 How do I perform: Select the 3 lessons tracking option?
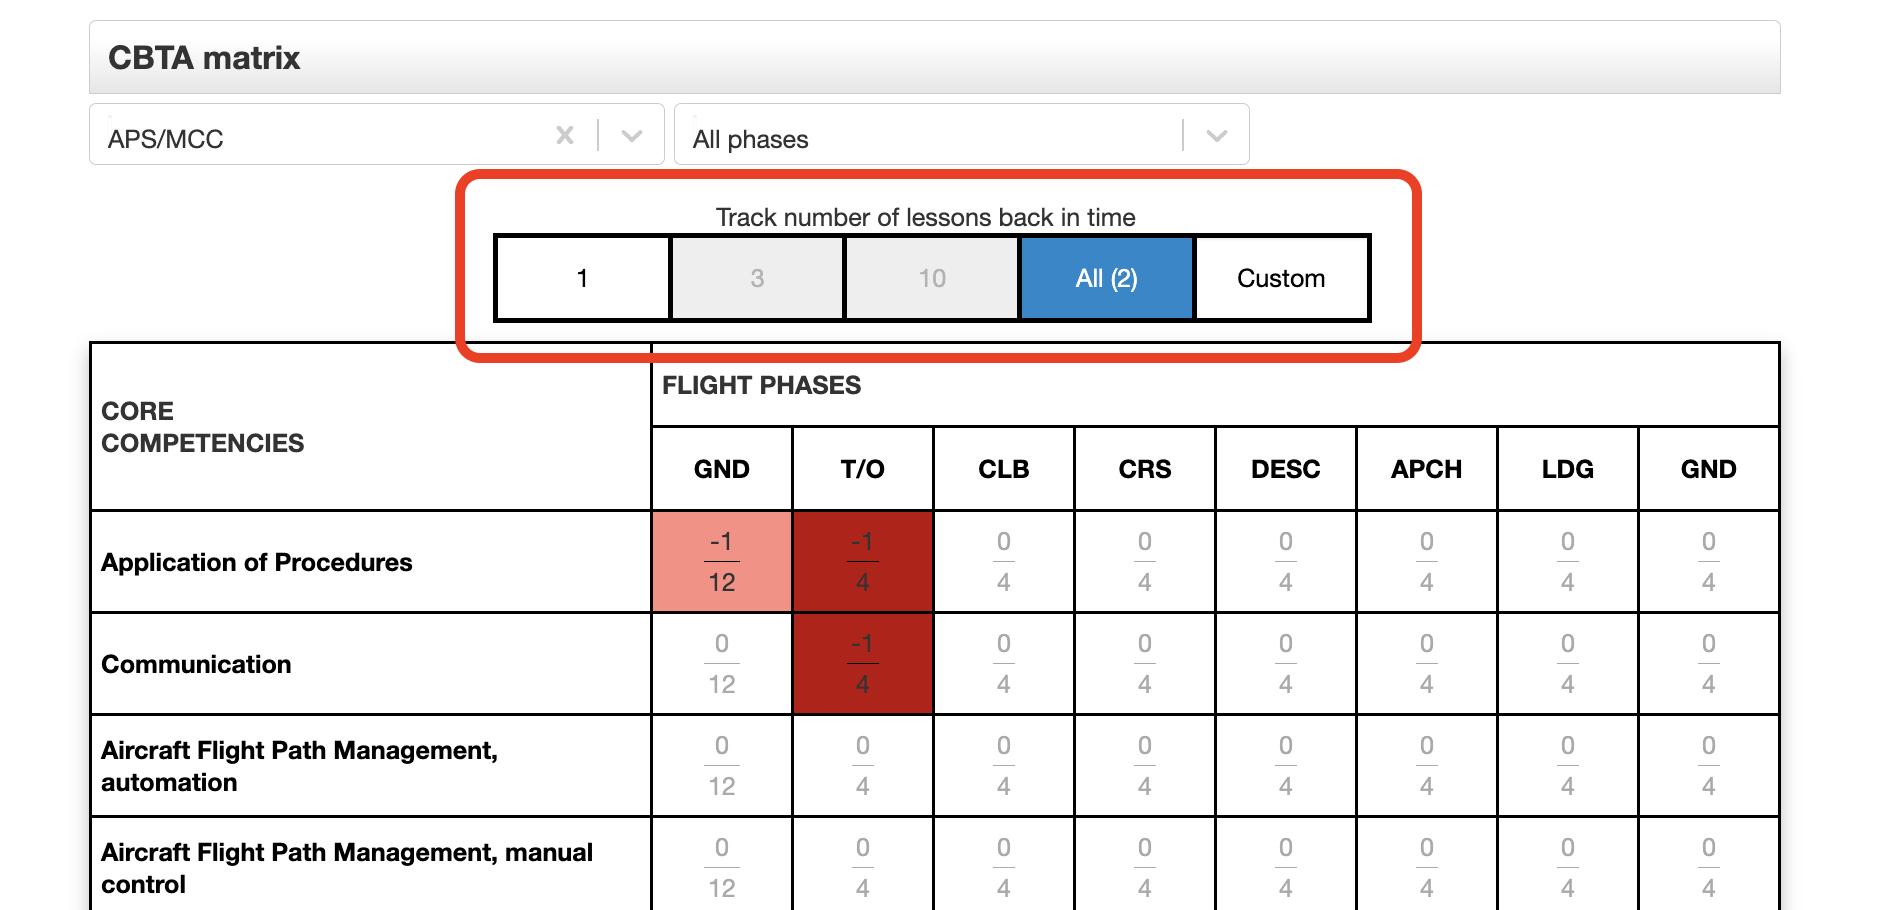(757, 278)
